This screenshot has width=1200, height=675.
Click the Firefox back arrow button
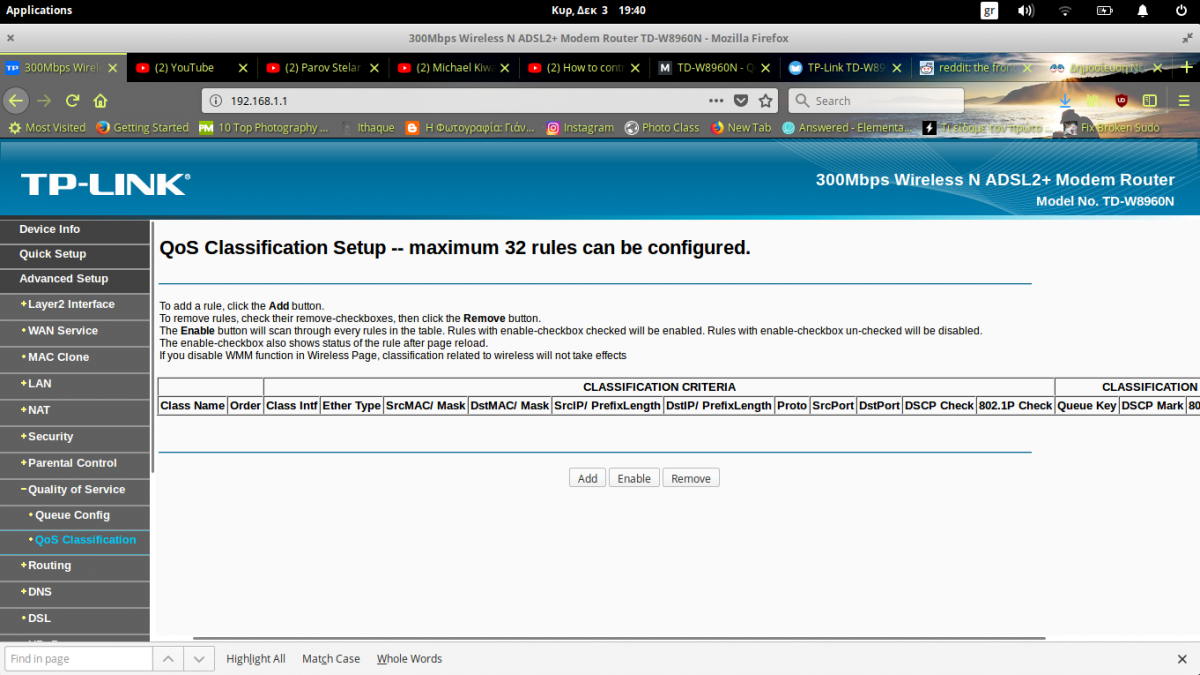pos(15,101)
